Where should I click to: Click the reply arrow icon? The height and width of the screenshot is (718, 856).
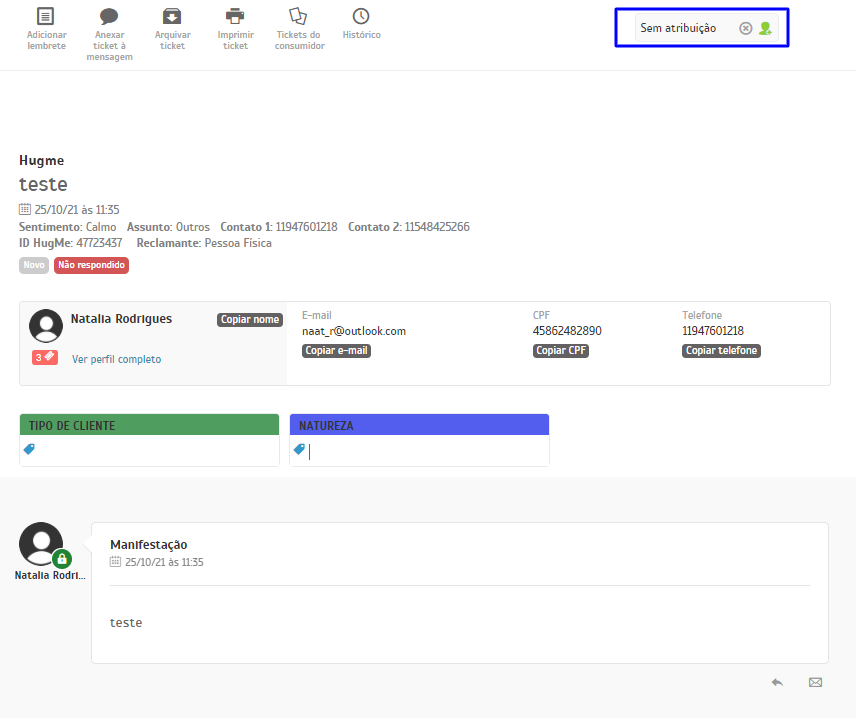click(x=777, y=682)
